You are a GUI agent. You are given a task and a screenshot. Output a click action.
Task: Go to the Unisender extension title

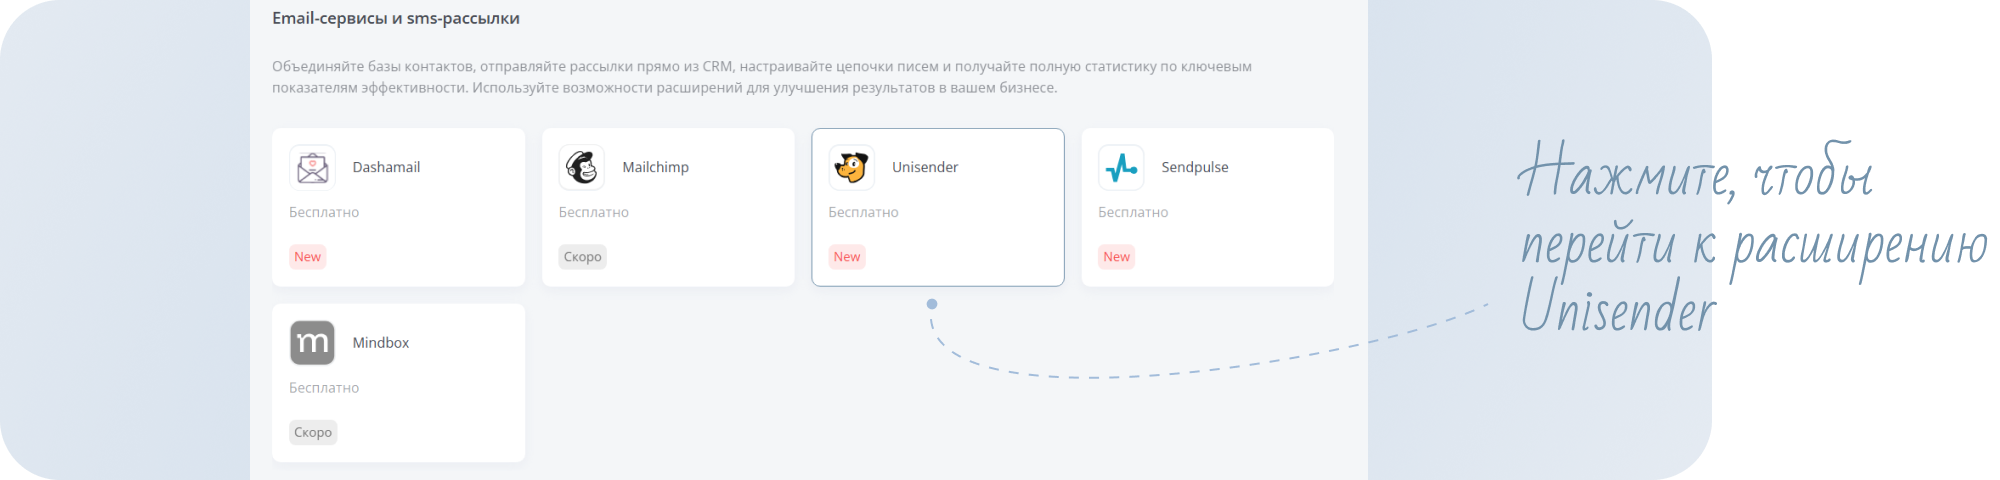point(924,167)
